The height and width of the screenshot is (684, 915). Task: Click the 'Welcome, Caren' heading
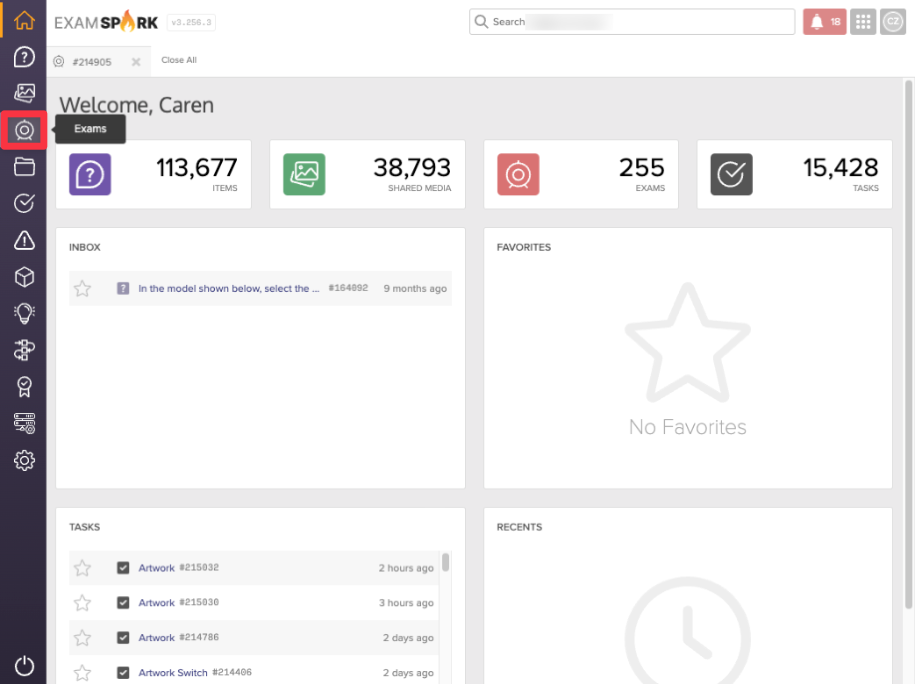[x=137, y=105]
